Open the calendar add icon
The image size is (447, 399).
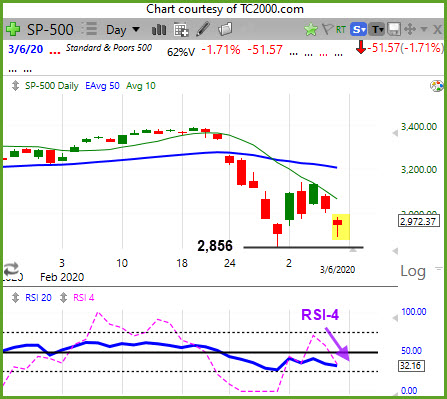(x=181, y=30)
